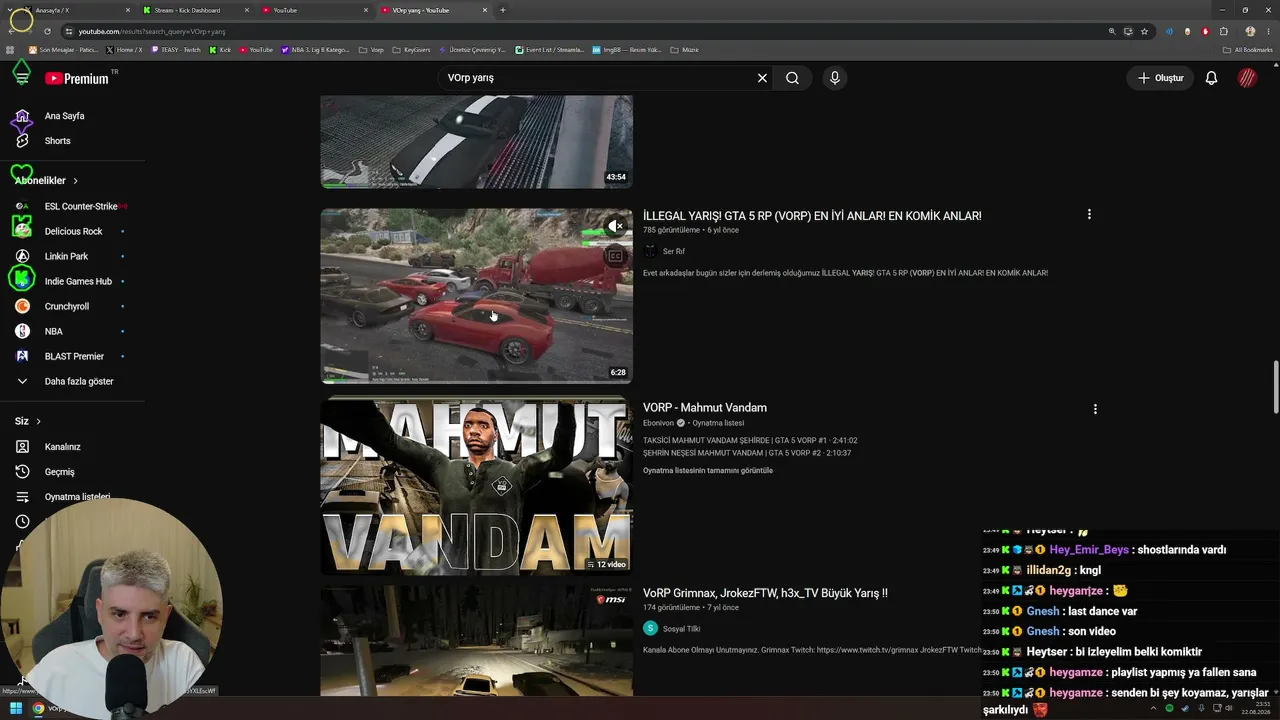
Task: Toggle subtitles on the İLLEGAL YARIŞ preview
Action: coord(615,256)
